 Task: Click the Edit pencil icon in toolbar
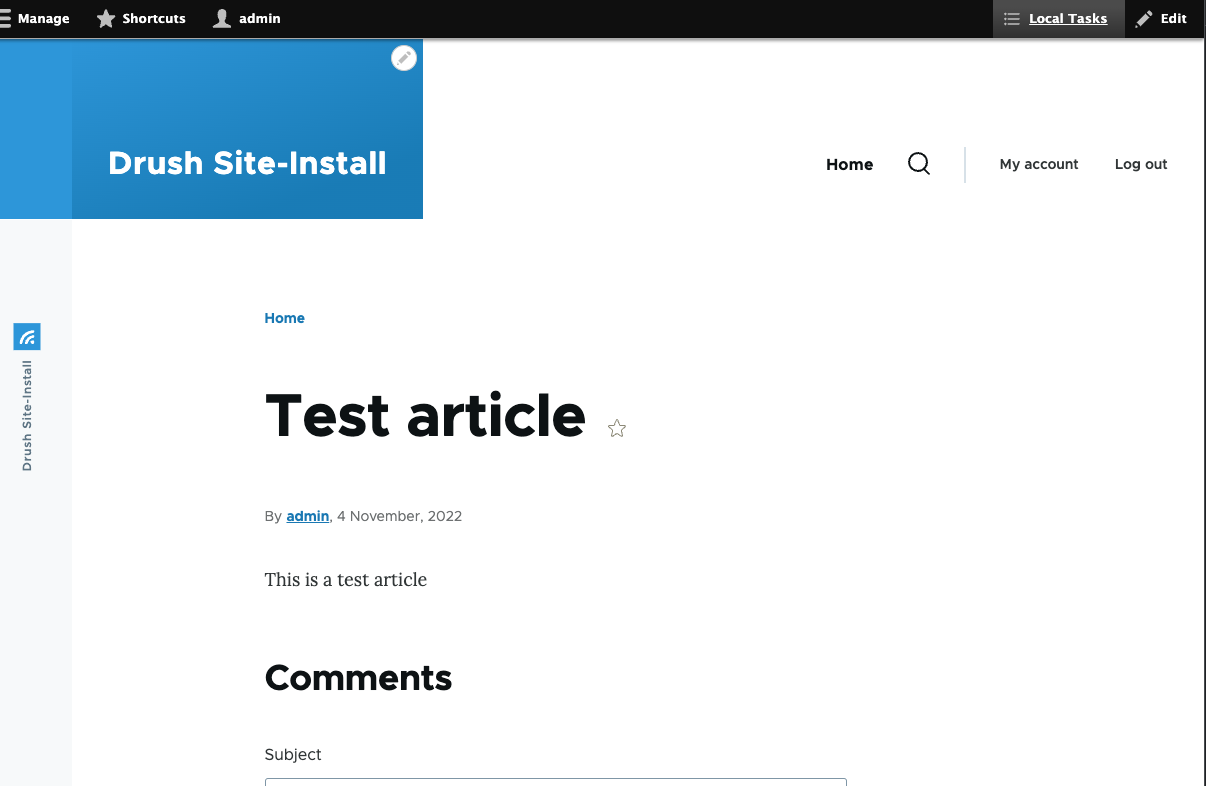(1143, 18)
